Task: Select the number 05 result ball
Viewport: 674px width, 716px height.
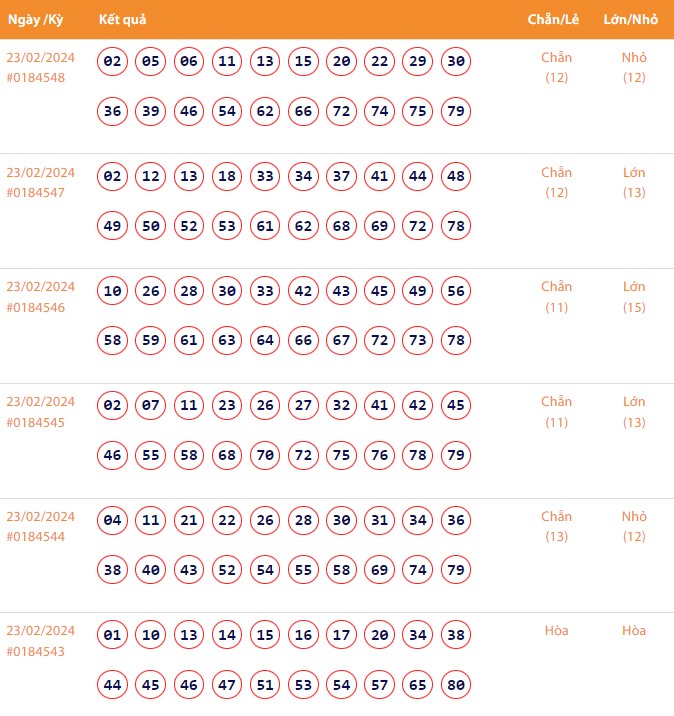Action: tap(151, 62)
